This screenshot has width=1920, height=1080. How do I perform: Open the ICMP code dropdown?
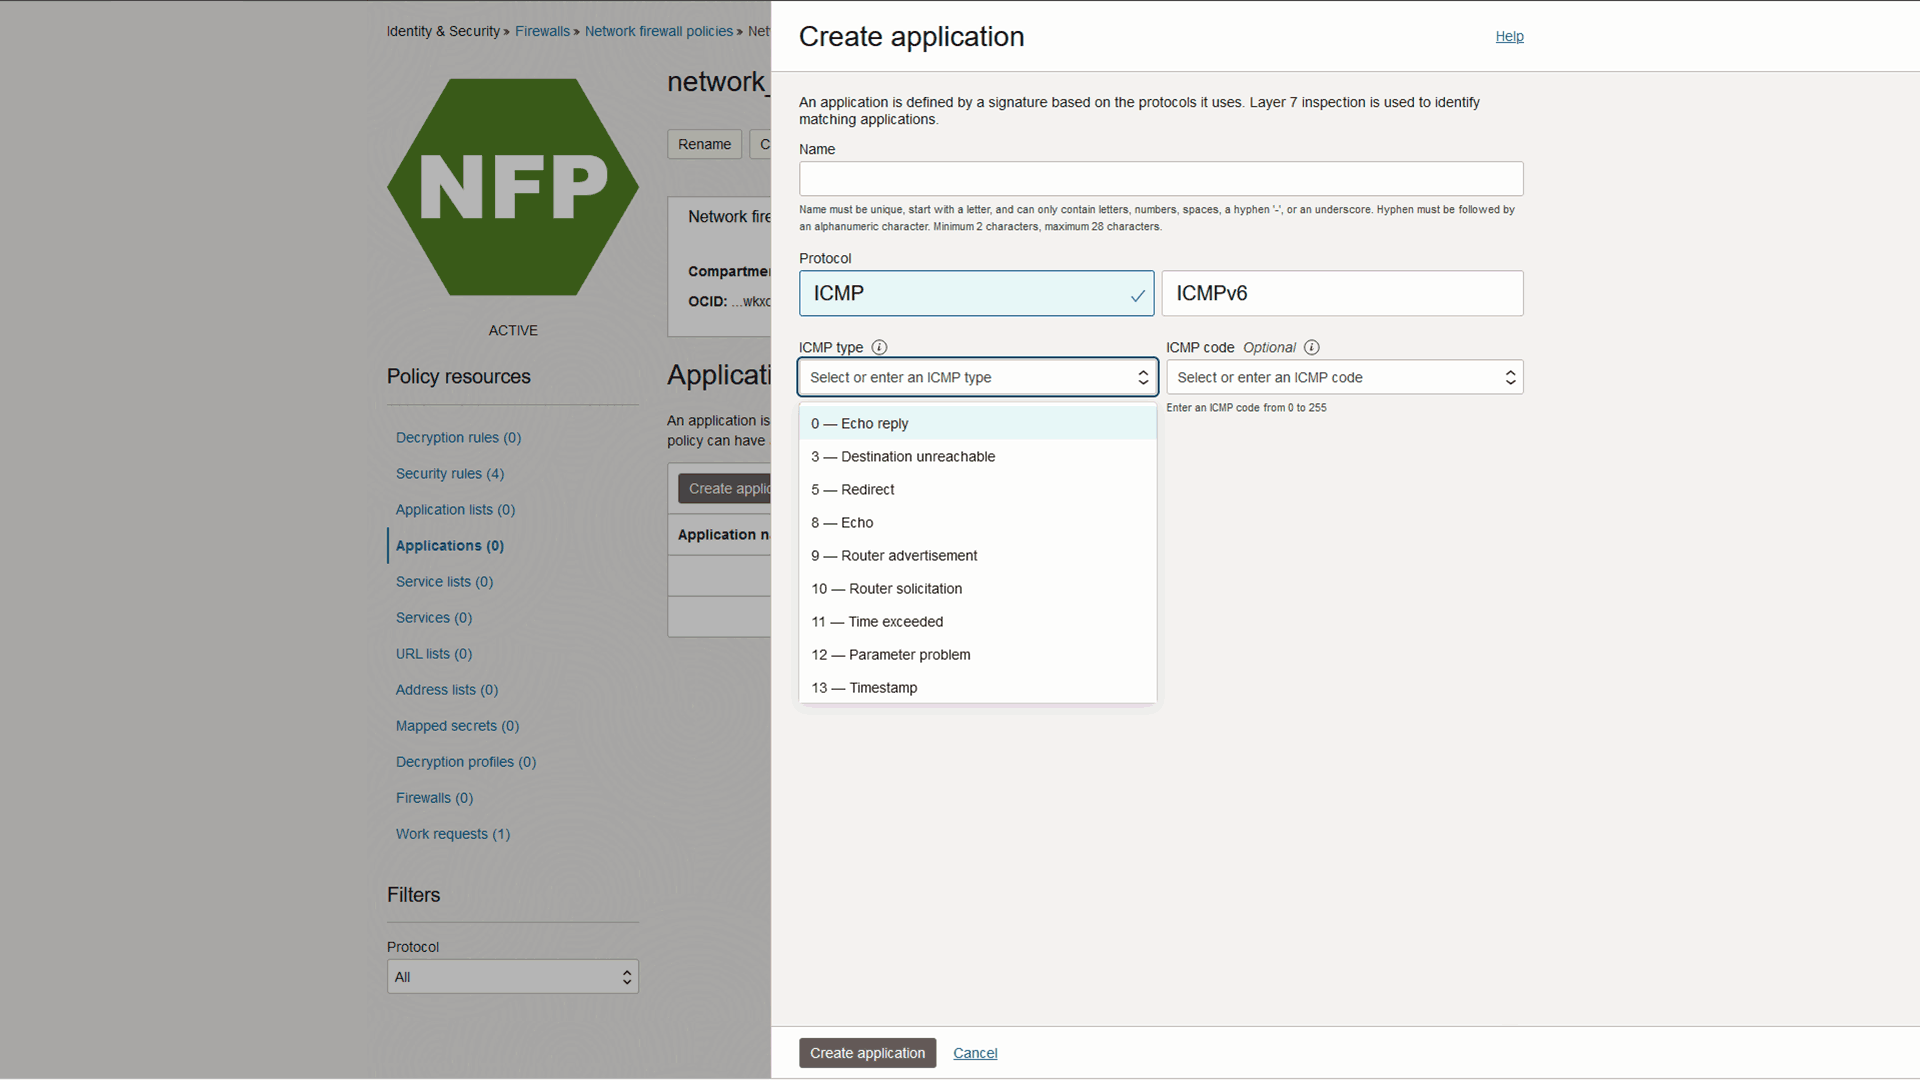(1344, 377)
